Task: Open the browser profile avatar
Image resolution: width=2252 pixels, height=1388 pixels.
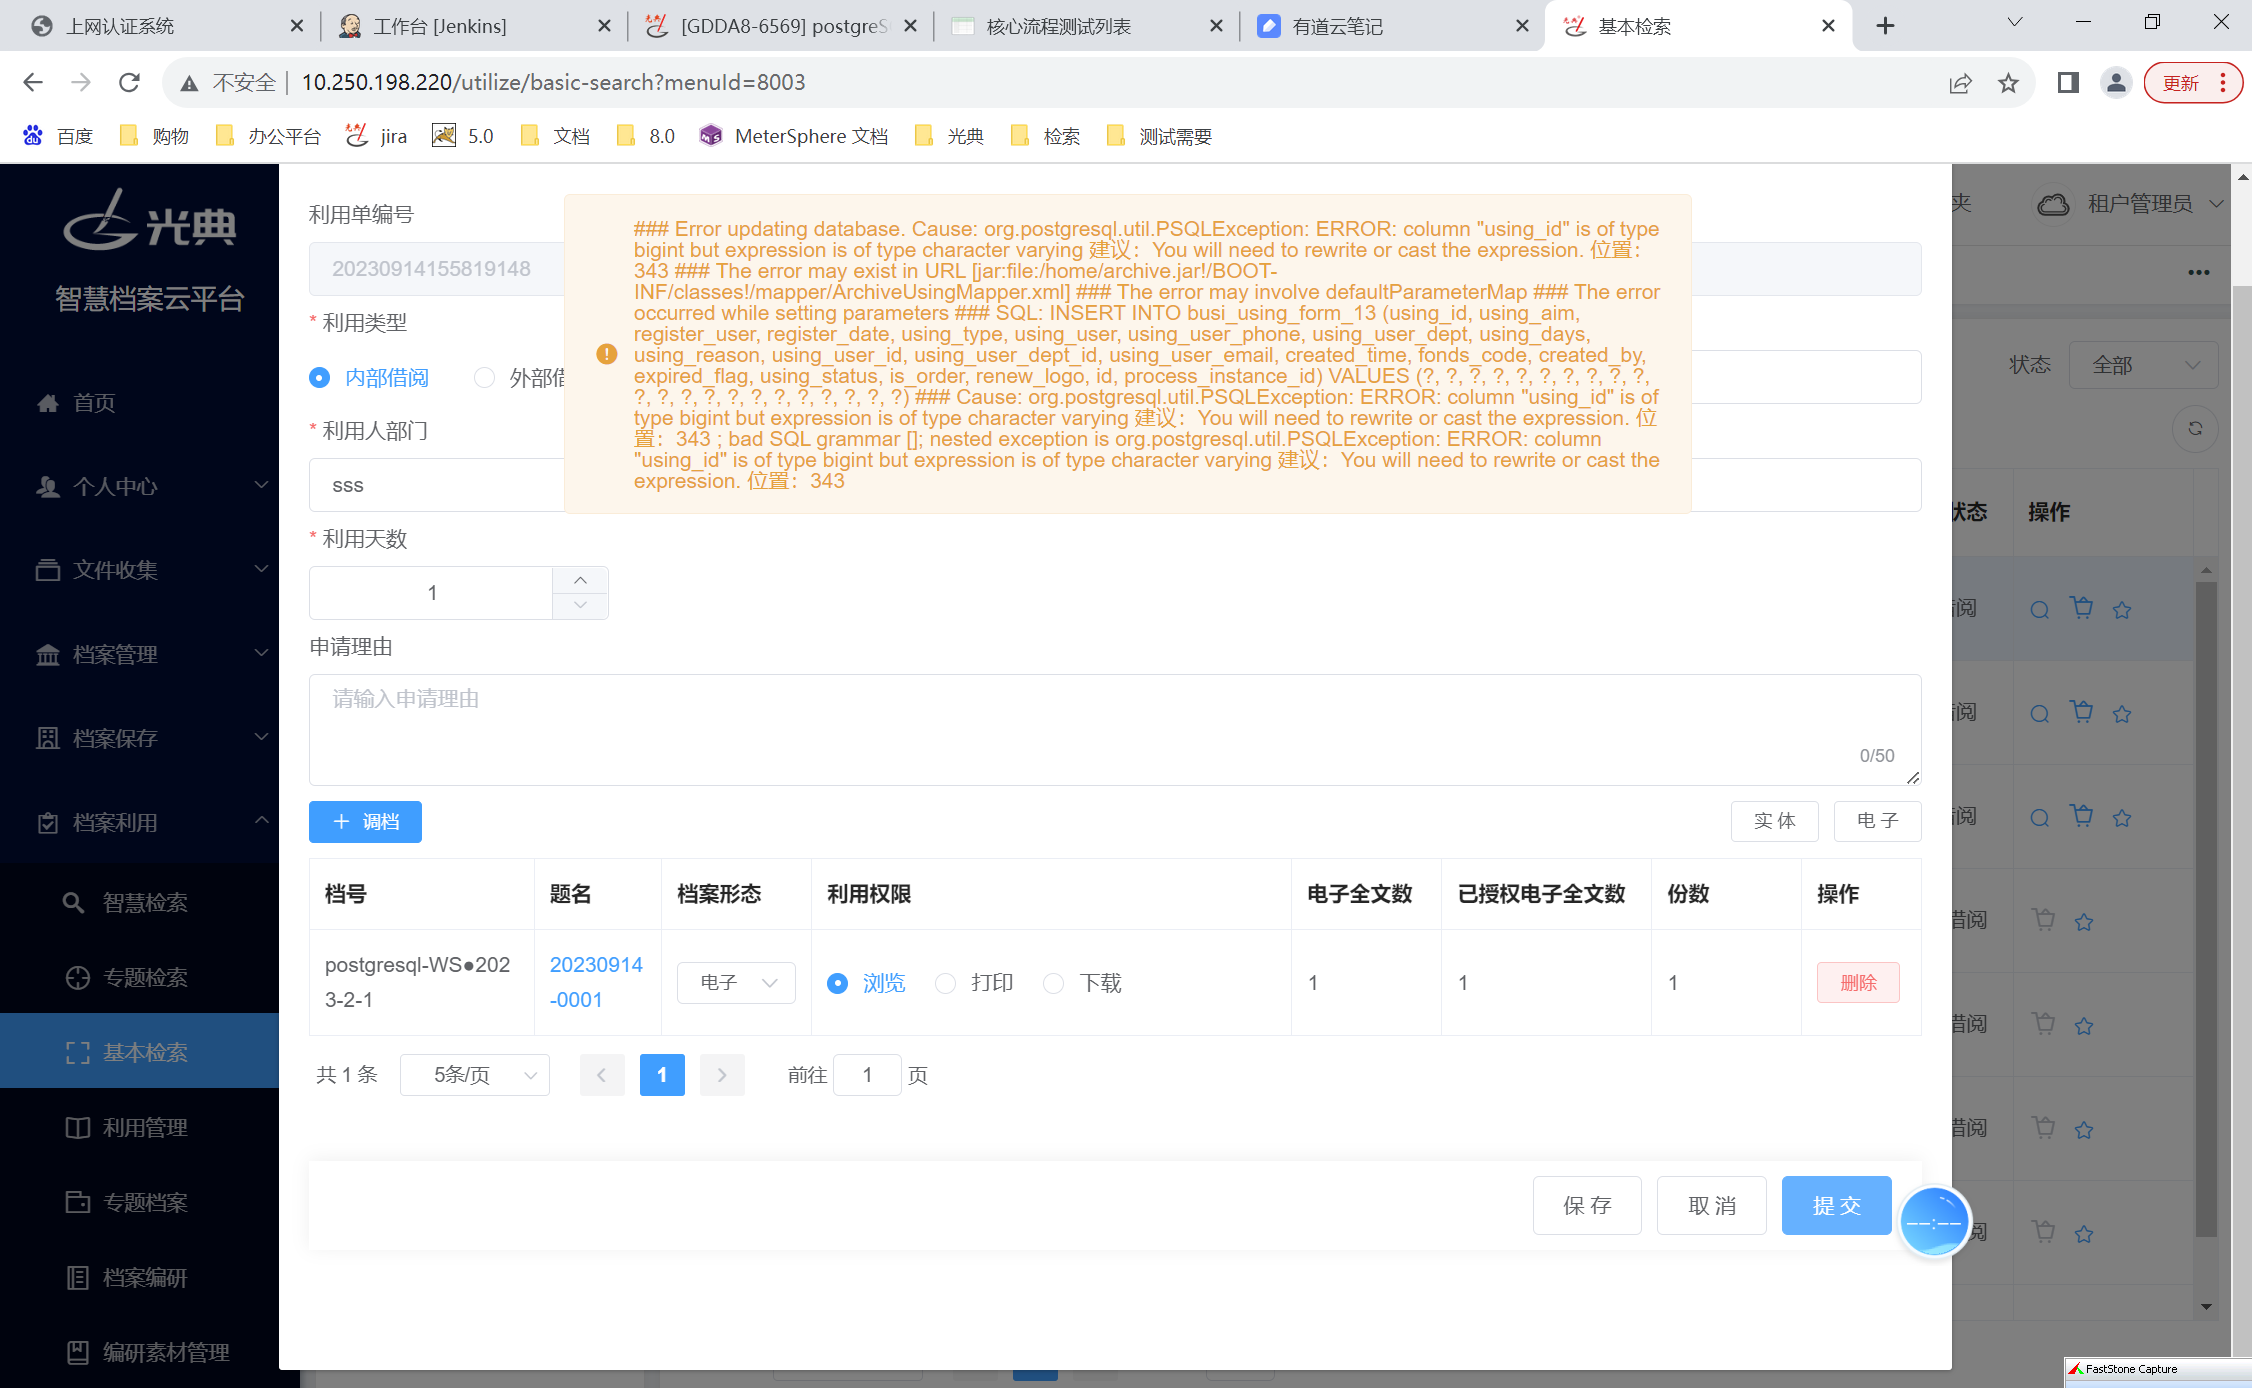Action: tap(2116, 83)
